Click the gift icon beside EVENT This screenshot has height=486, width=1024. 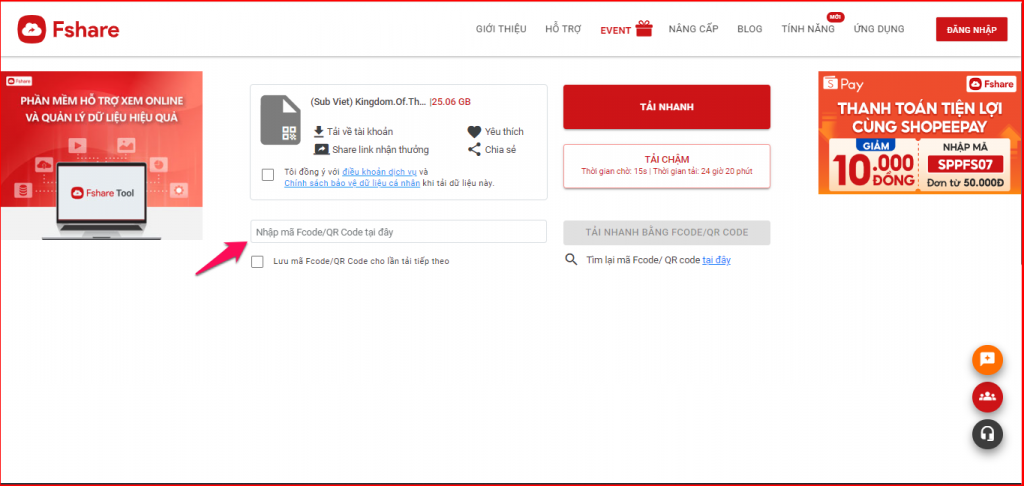(644, 29)
